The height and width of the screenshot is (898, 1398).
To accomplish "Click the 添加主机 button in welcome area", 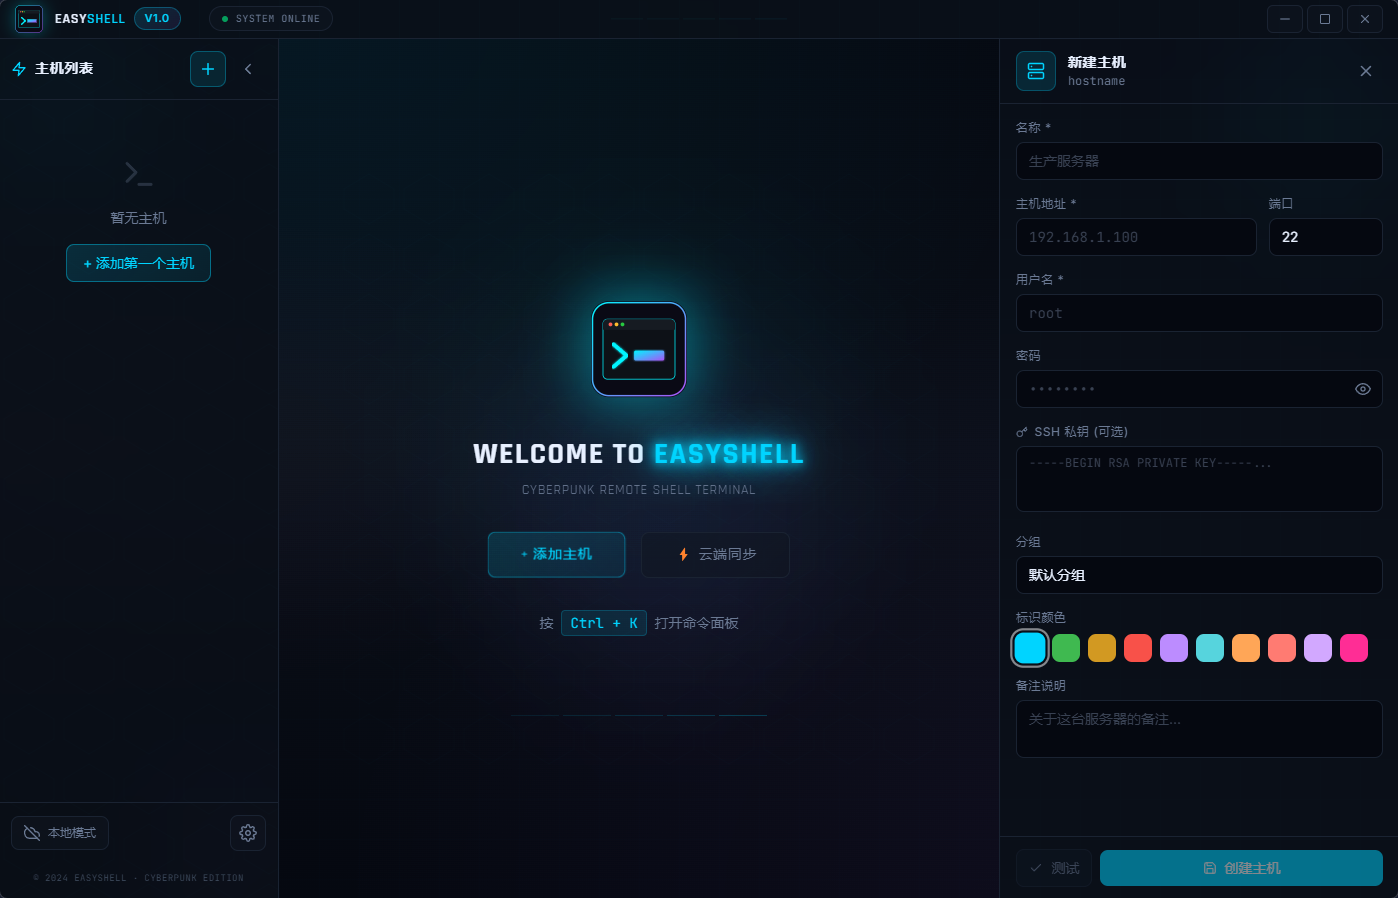I will click(556, 554).
